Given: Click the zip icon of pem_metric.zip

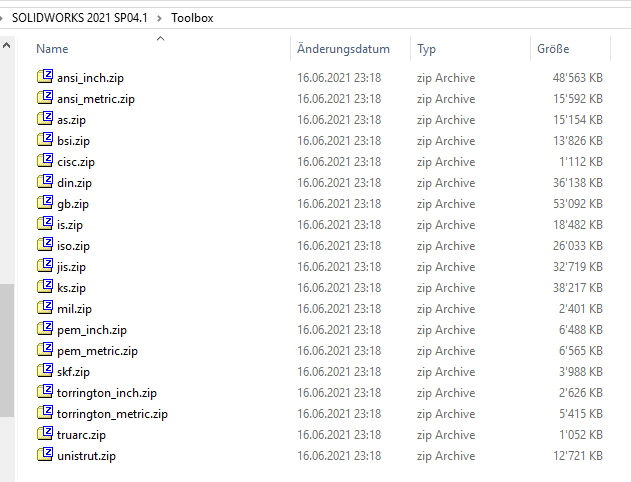Looking at the screenshot, I should (x=45, y=349).
